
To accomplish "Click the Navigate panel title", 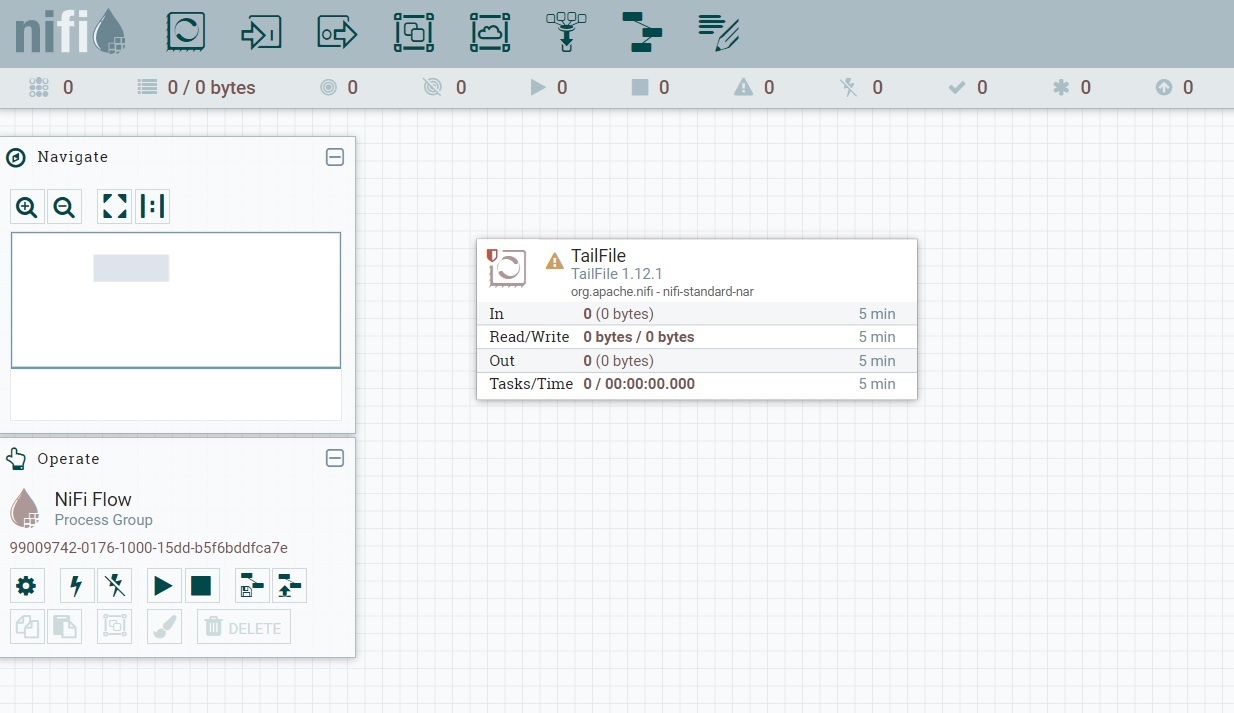I will pos(72,157).
